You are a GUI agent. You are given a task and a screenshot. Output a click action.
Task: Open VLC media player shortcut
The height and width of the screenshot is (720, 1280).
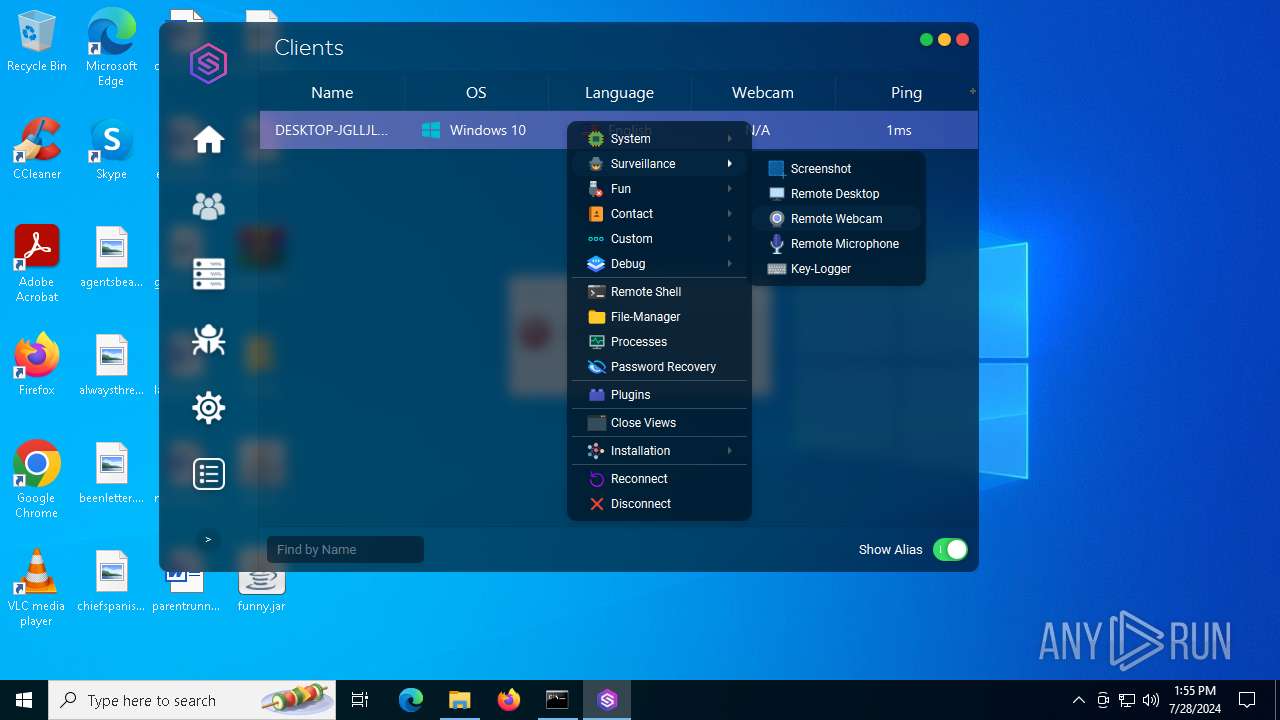[x=37, y=588]
